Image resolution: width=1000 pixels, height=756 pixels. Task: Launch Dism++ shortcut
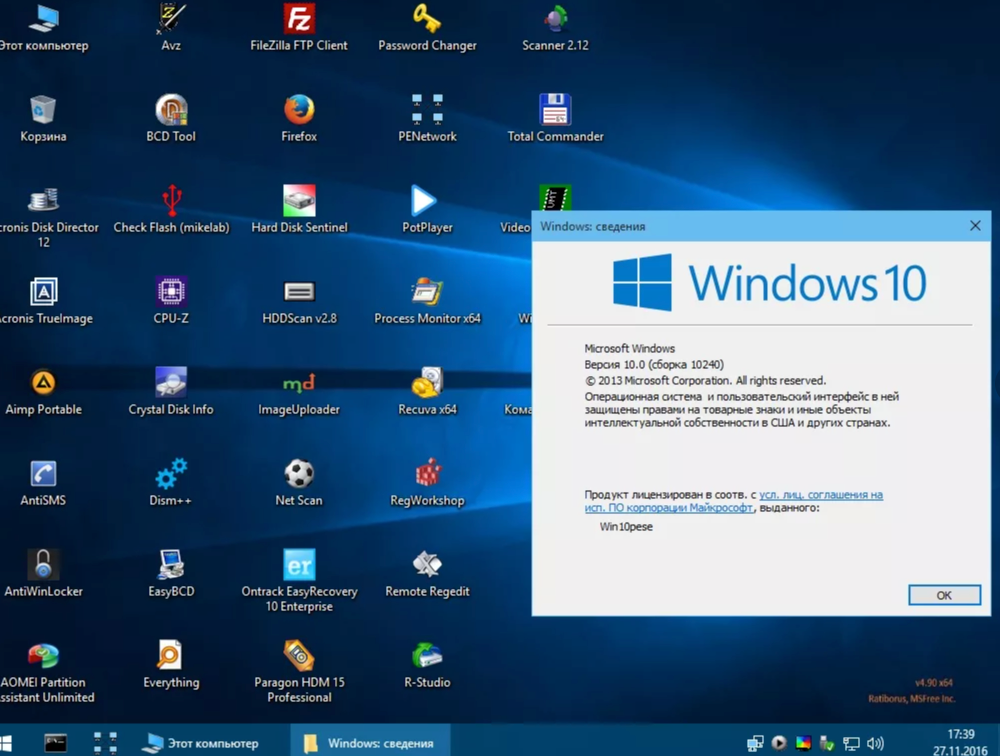coord(171,483)
